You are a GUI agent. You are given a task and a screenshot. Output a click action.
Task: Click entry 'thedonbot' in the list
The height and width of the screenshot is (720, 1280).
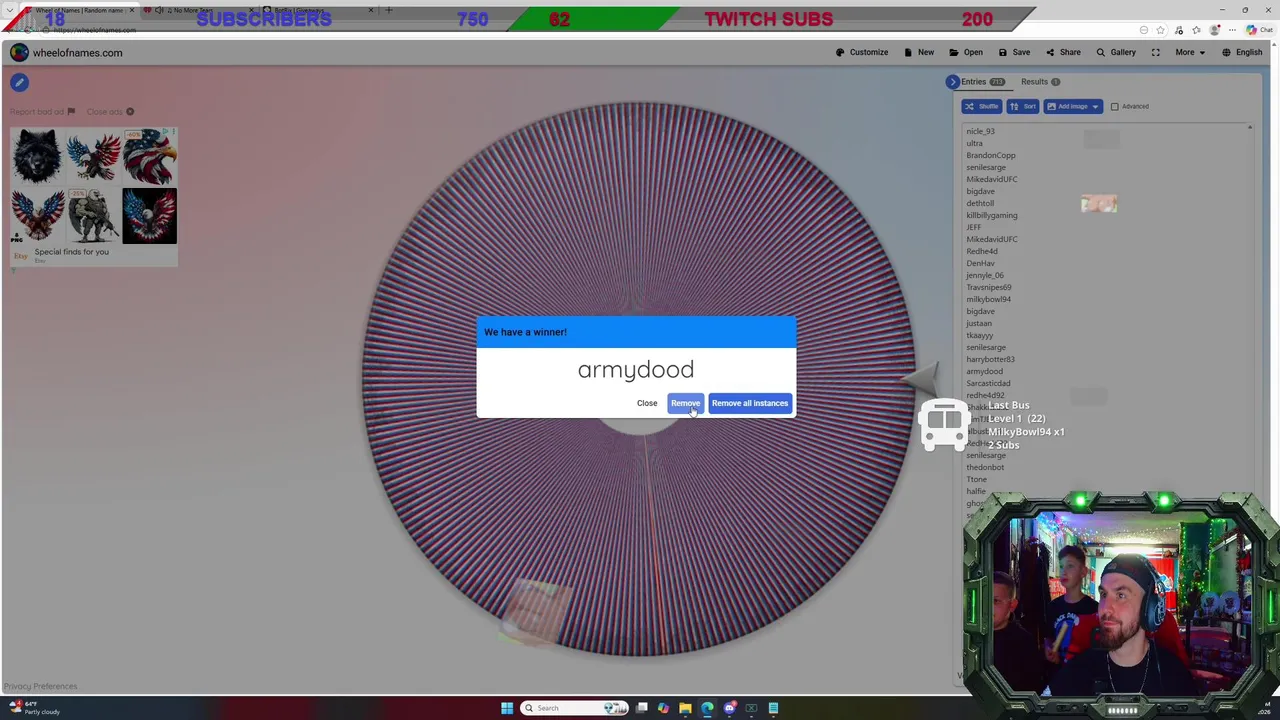pos(985,467)
